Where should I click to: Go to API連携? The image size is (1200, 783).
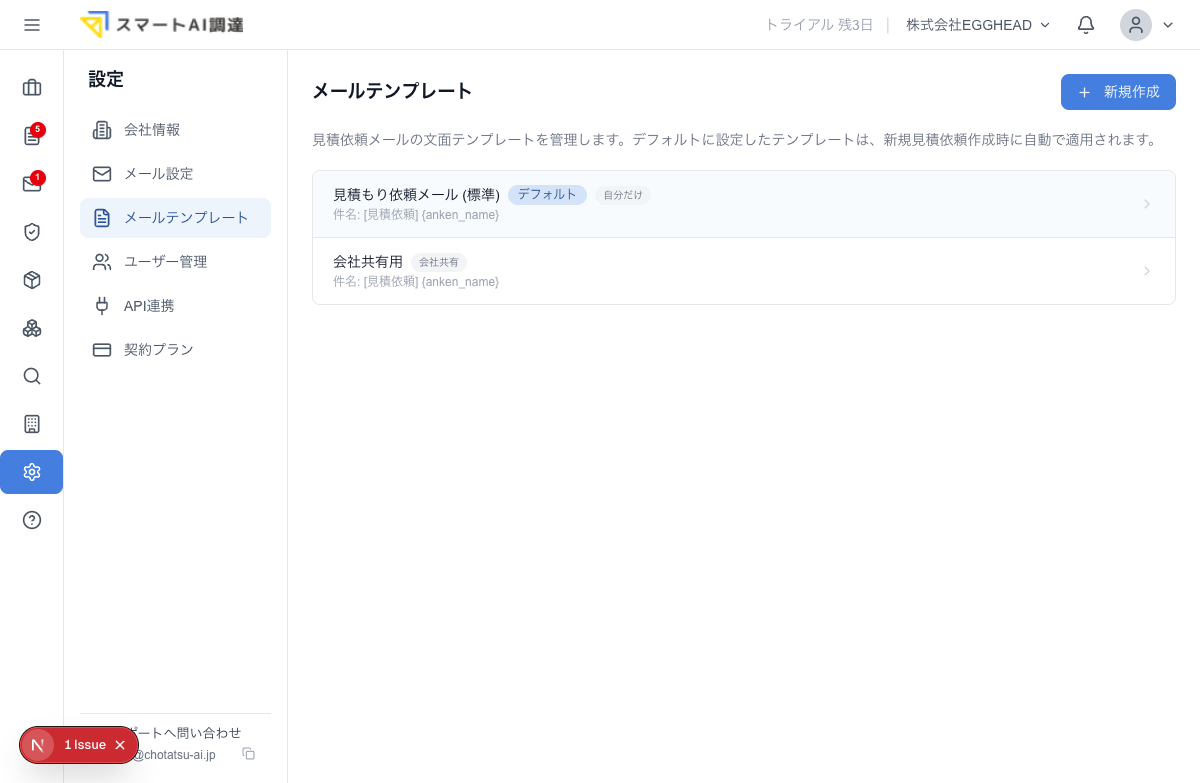(175, 306)
